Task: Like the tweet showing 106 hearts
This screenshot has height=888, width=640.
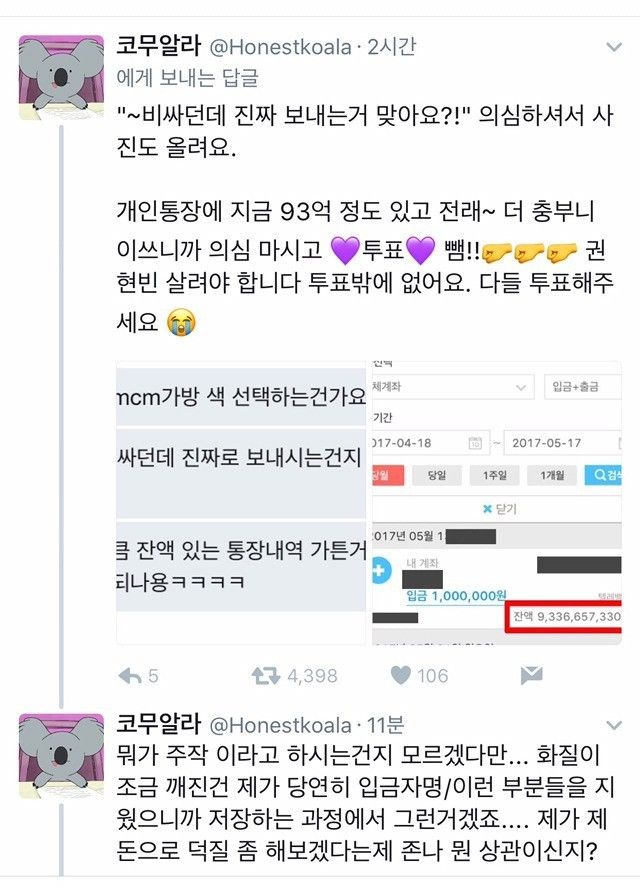Action: click(400, 674)
